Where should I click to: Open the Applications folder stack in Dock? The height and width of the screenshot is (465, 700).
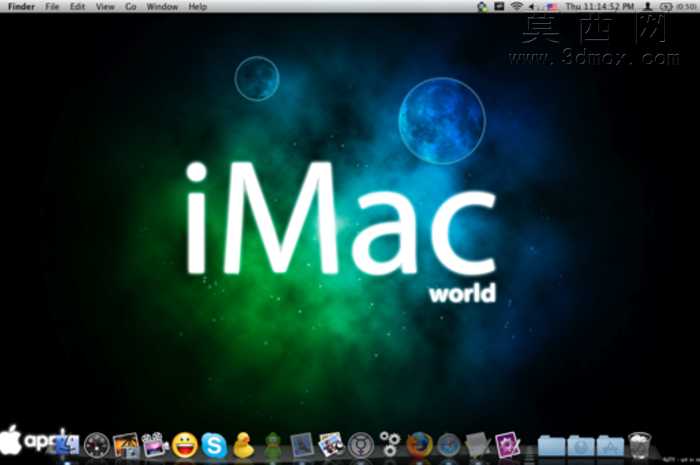click(610, 445)
